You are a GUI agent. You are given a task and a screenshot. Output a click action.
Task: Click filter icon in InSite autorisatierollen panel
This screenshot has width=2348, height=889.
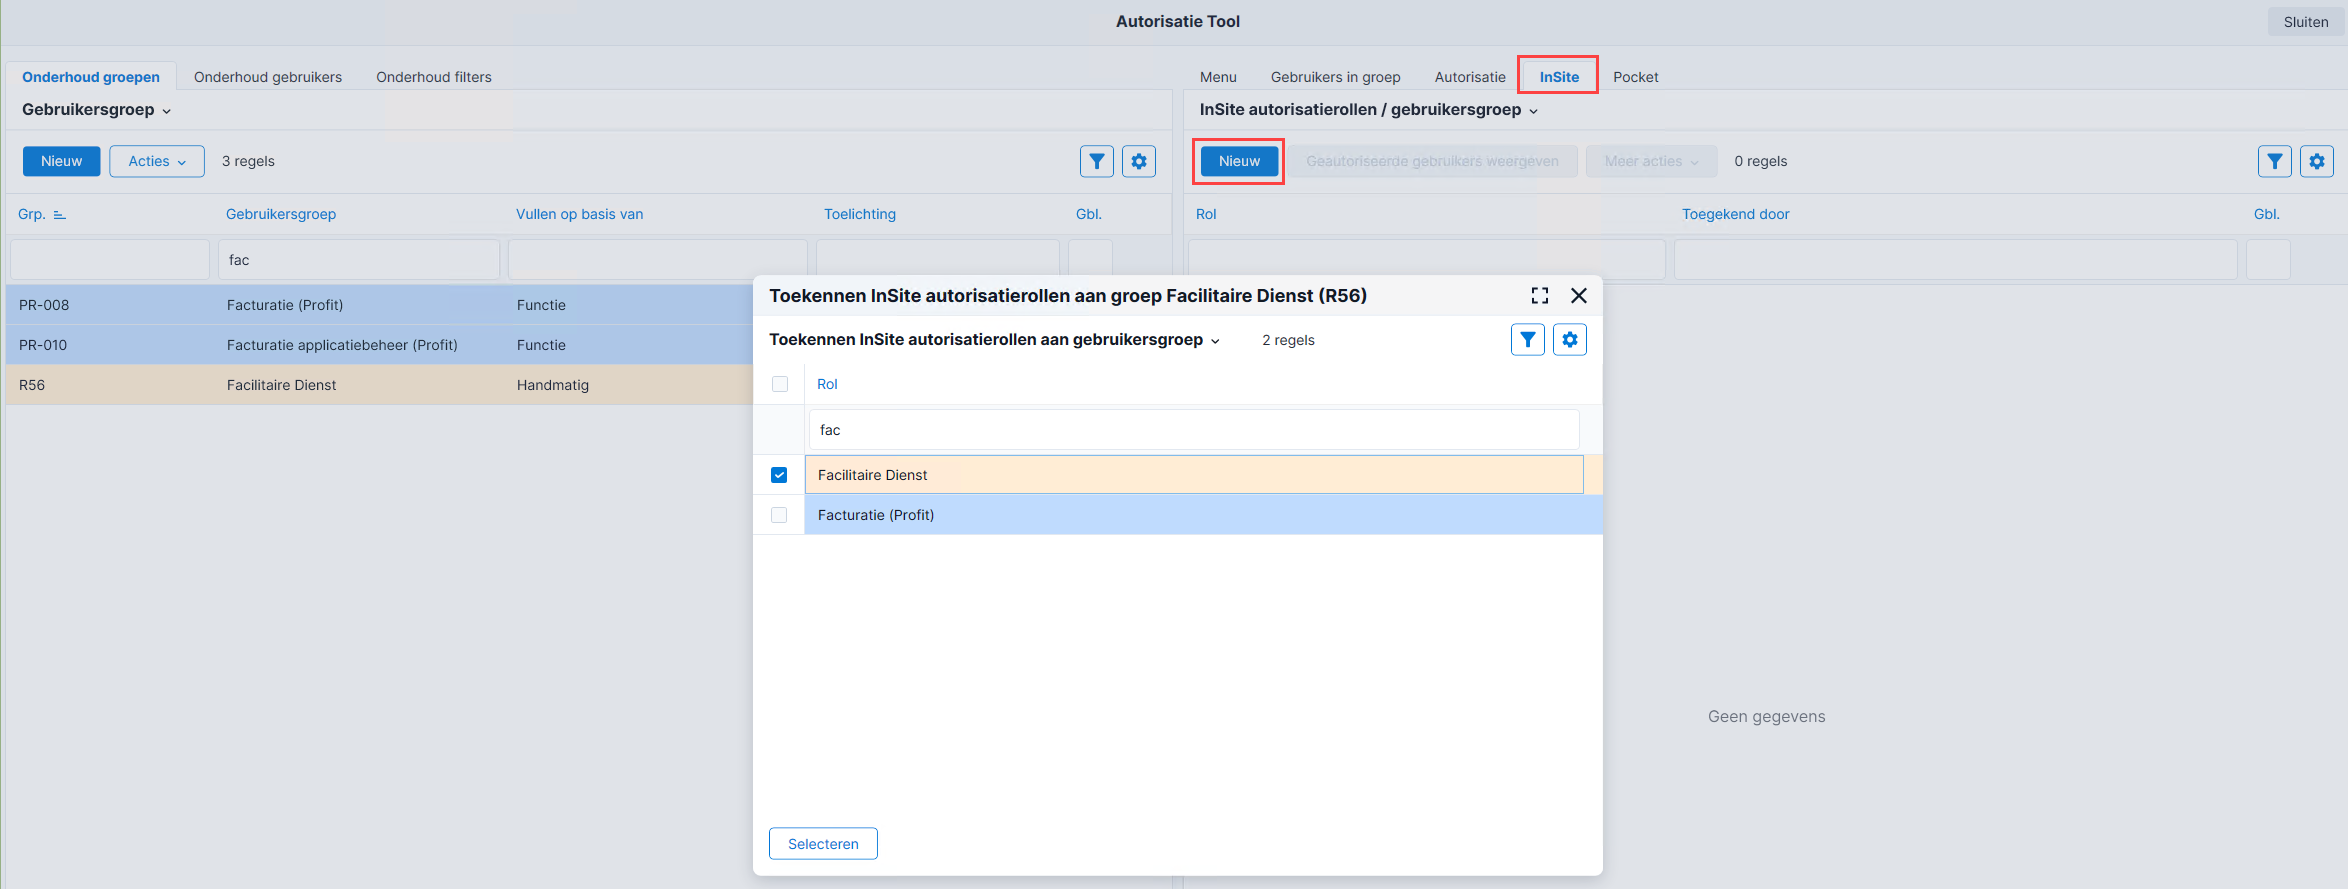pos(2275,161)
